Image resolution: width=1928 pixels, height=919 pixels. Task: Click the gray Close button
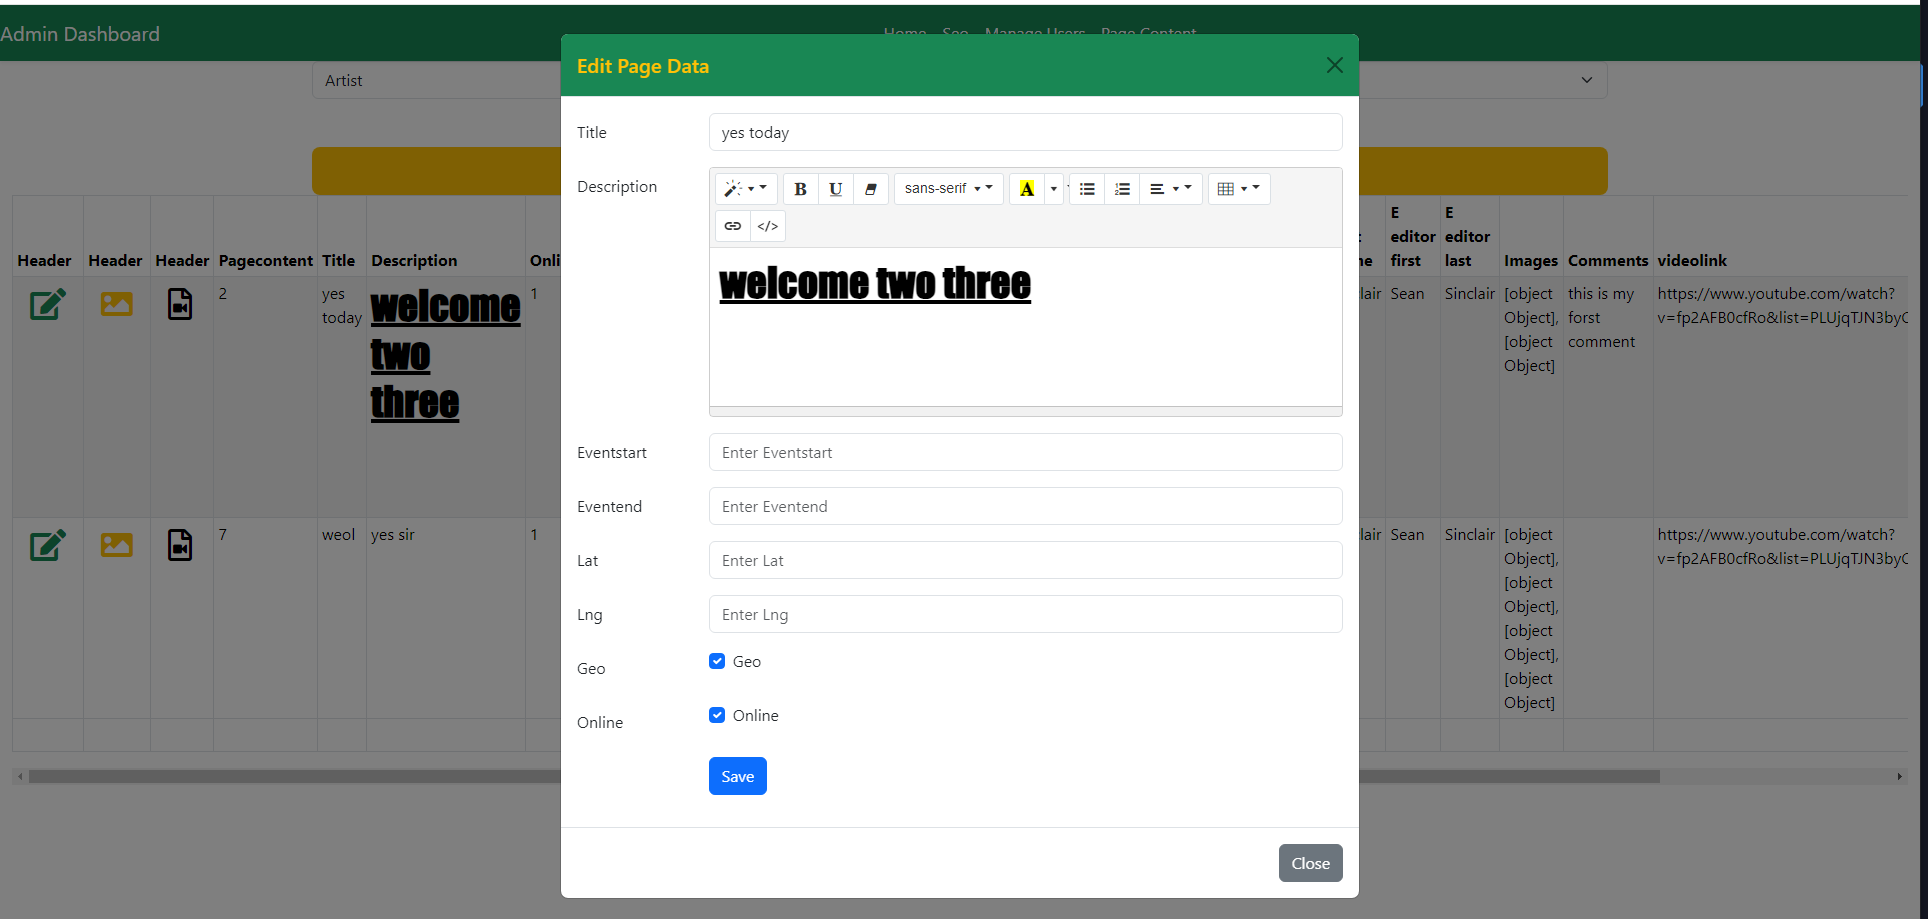tap(1310, 863)
